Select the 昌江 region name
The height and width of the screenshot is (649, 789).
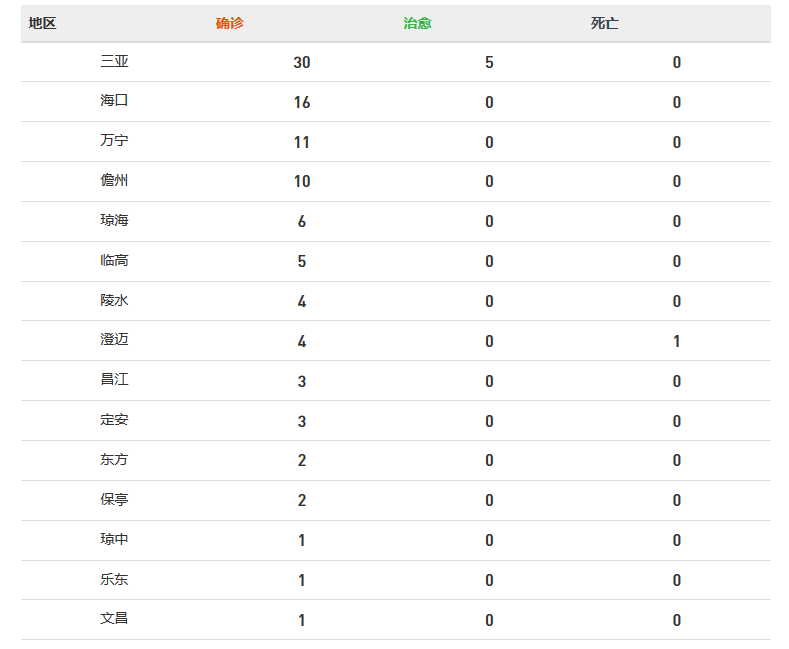click(x=114, y=379)
